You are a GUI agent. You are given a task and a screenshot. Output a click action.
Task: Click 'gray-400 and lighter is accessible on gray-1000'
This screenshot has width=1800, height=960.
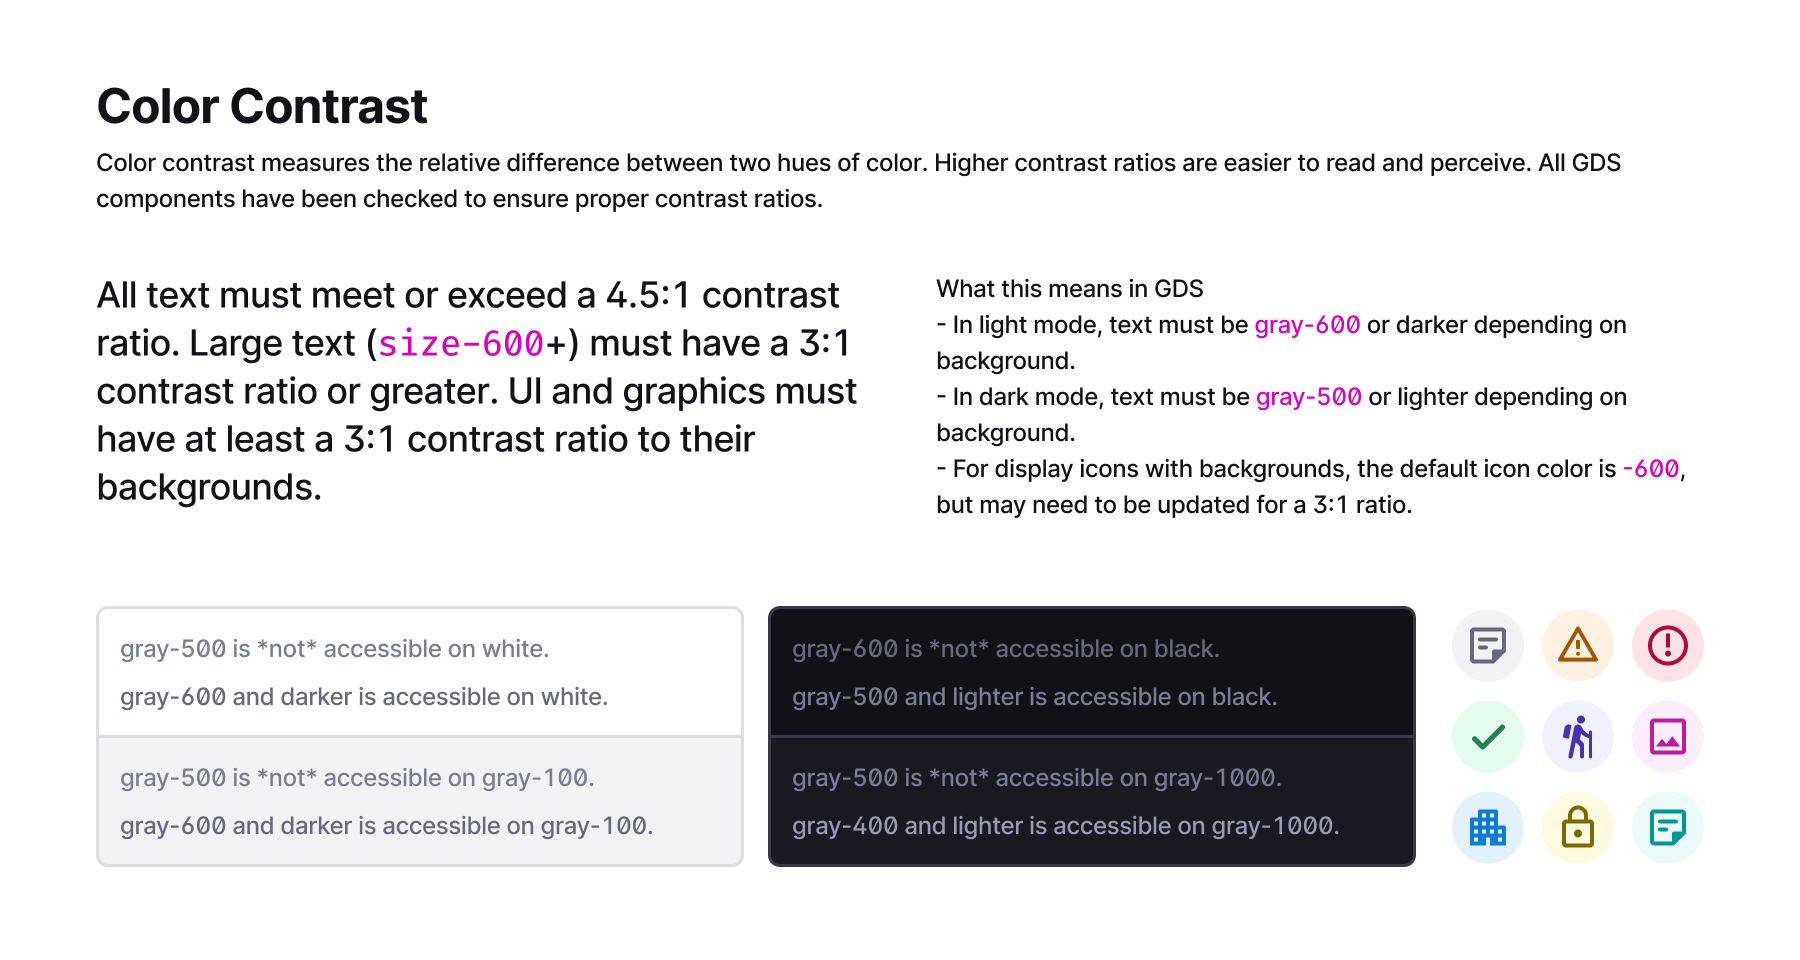1066,826
